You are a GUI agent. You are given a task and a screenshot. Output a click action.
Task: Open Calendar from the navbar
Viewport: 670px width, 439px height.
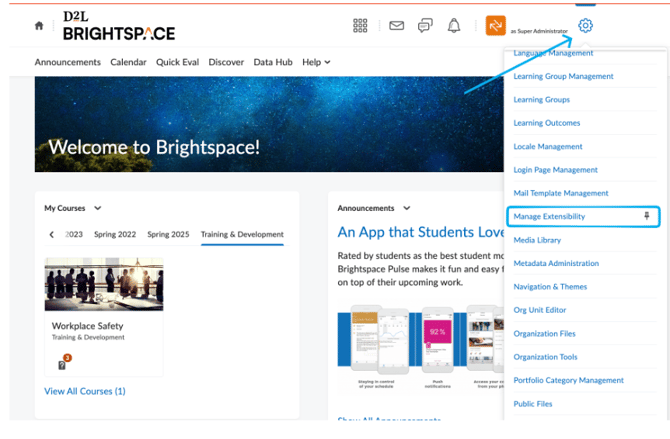128,62
